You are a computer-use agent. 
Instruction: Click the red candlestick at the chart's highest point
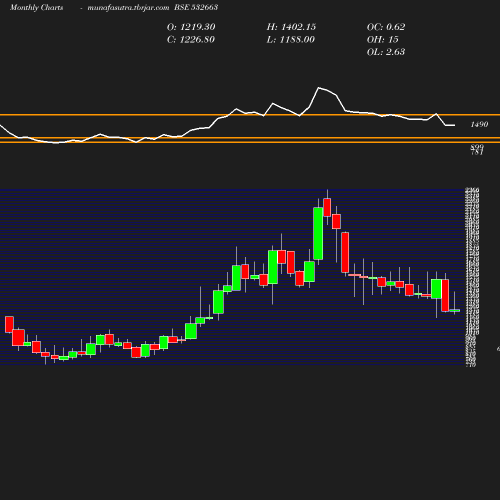click(327, 207)
